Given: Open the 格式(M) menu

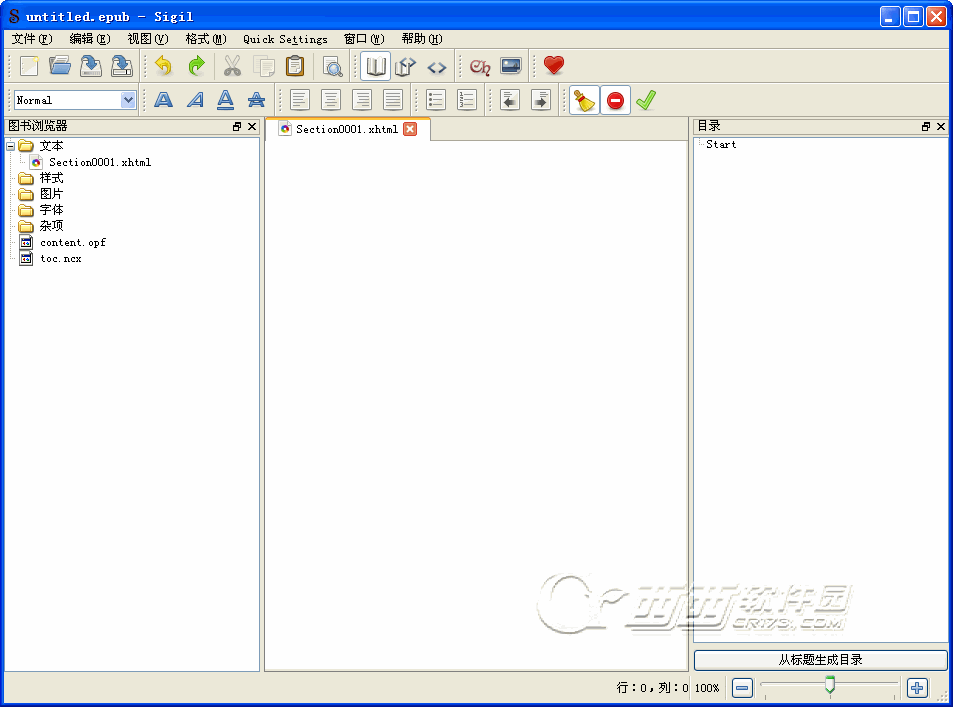Looking at the screenshot, I should click(x=205, y=39).
